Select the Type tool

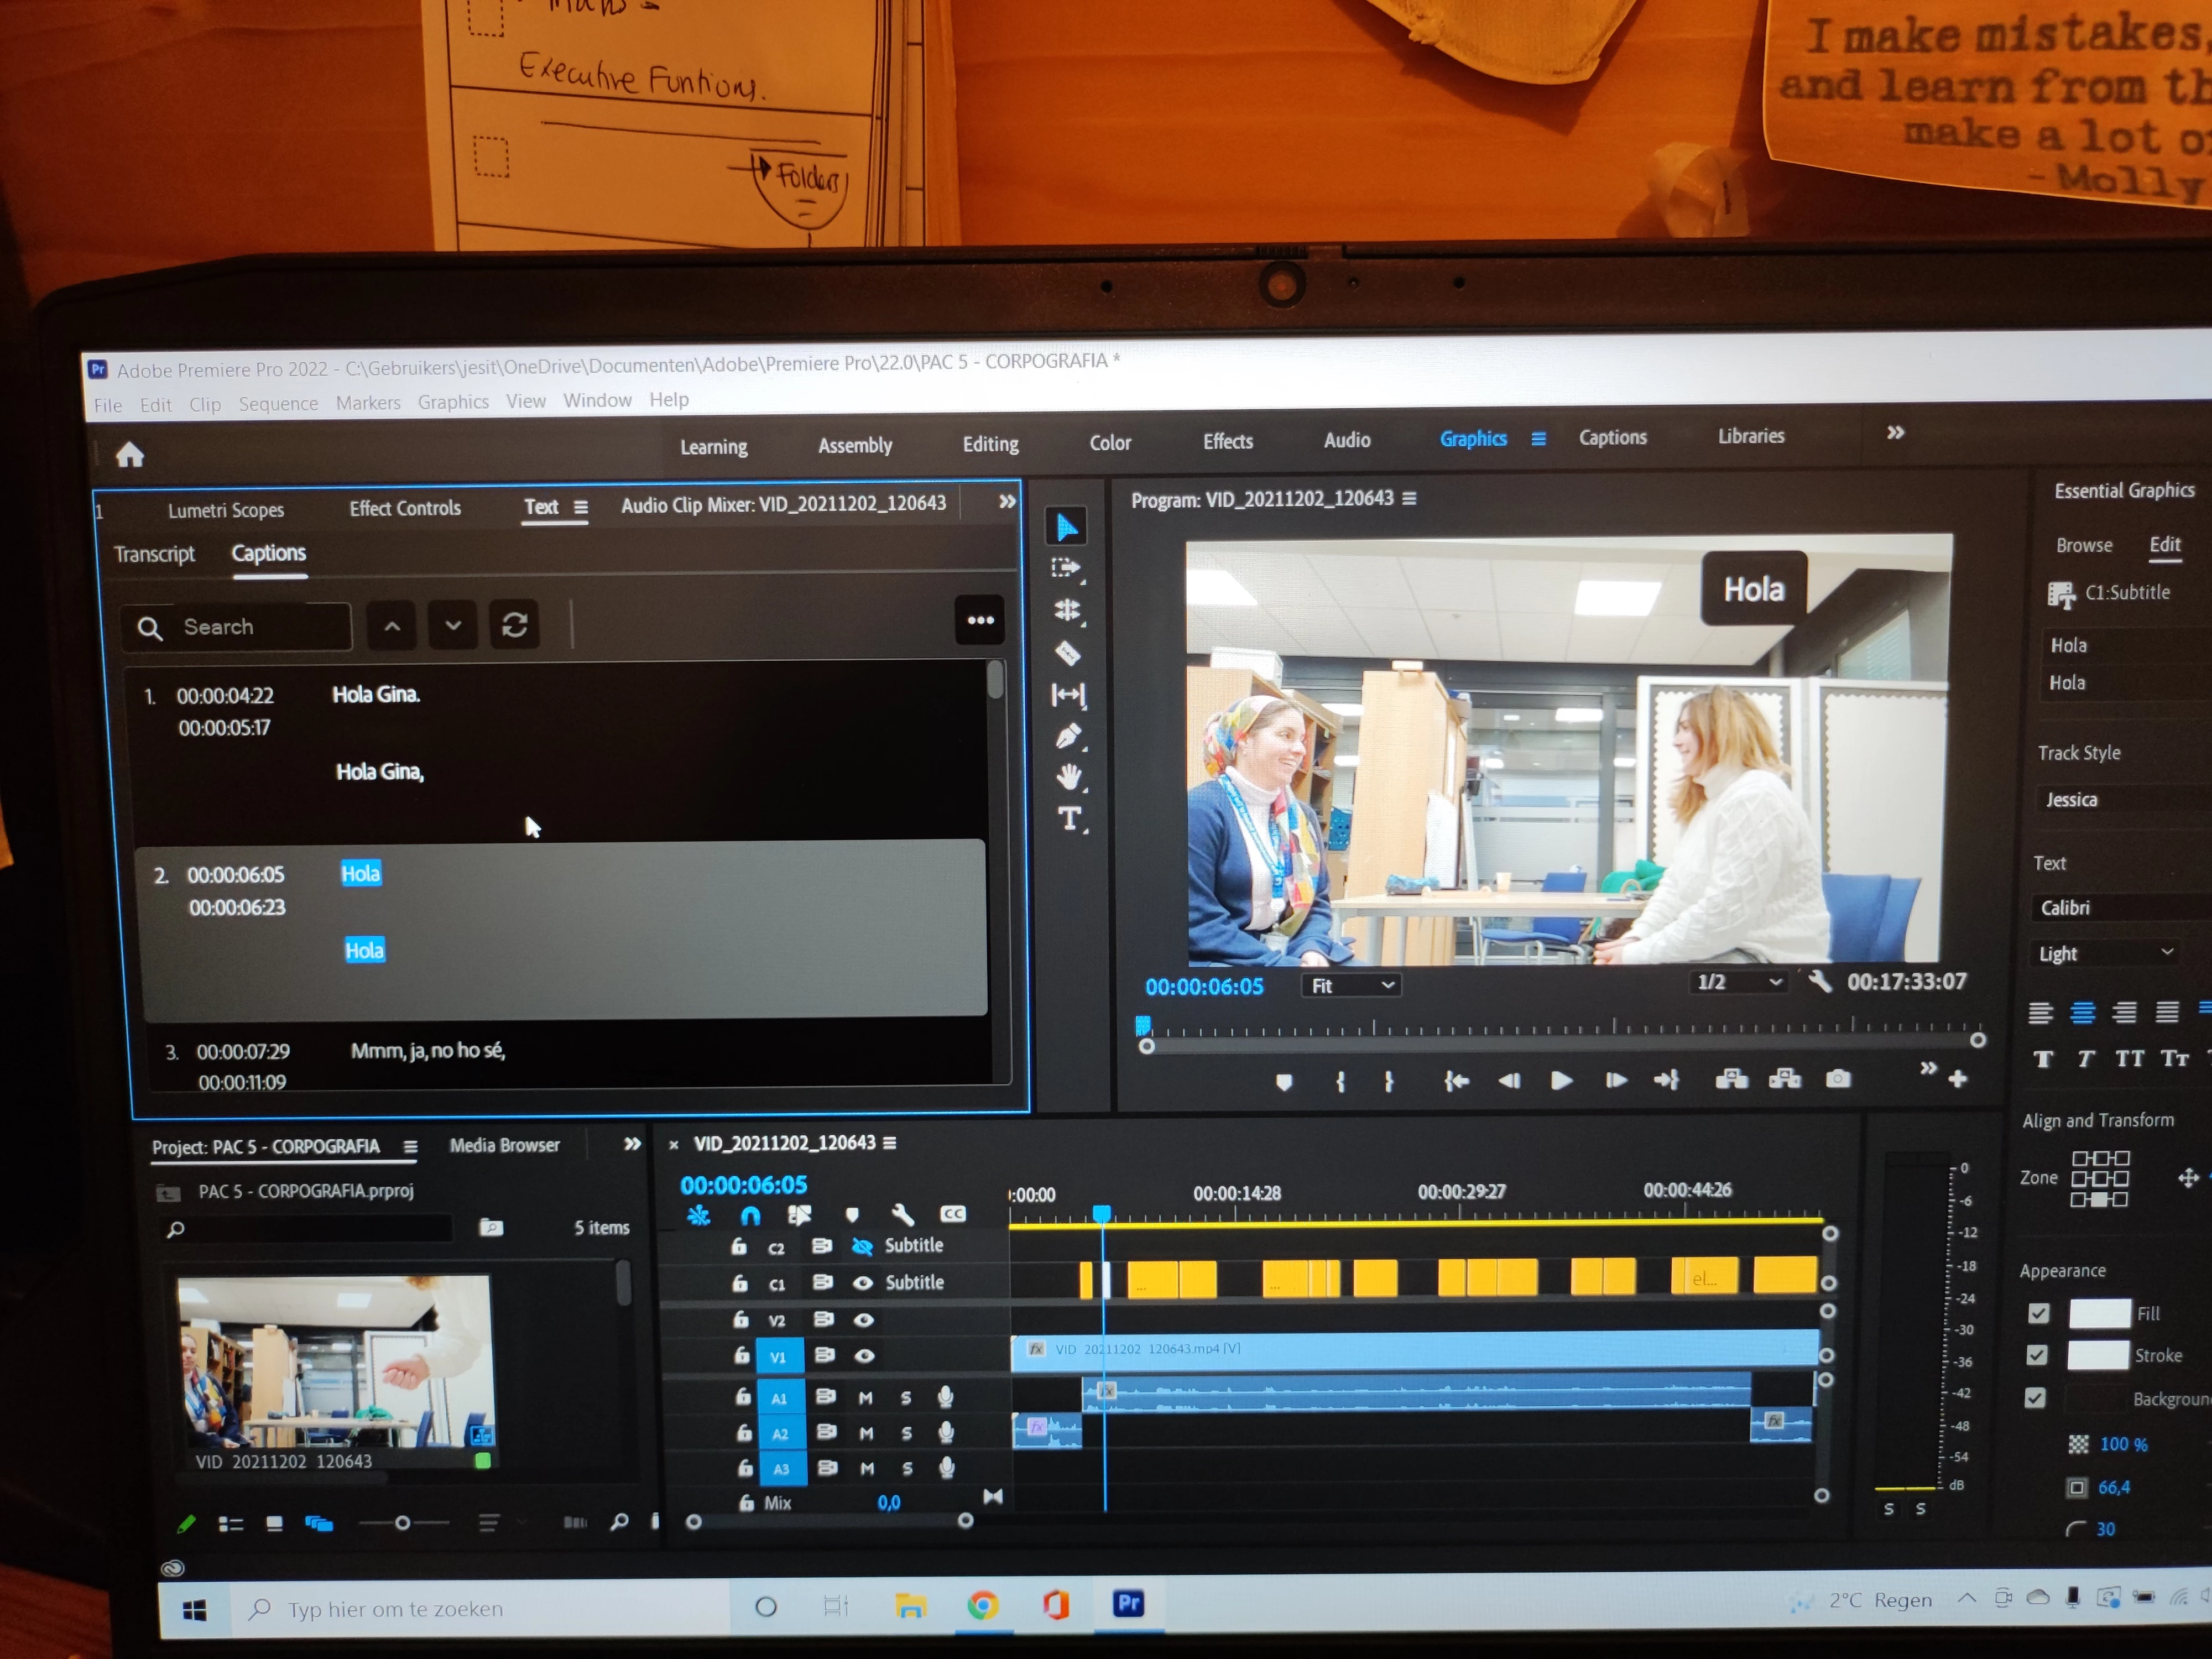pos(1069,819)
